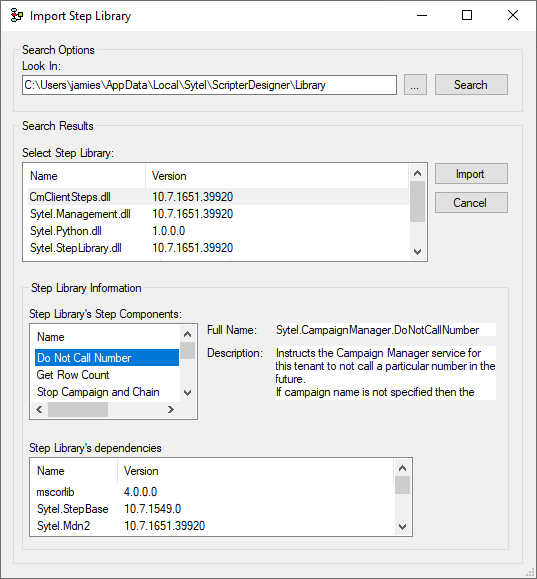Select the Sytel.Management.dll row
The image size is (537, 579).
click(218, 214)
